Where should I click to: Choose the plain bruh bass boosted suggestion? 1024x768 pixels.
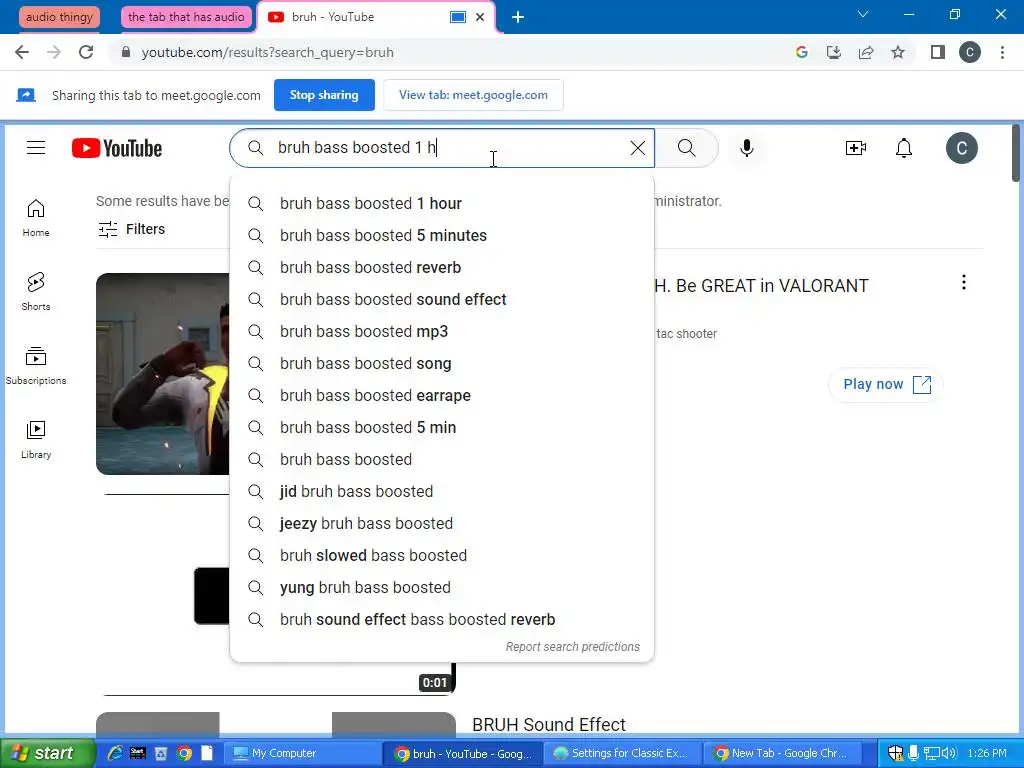tap(442, 460)
